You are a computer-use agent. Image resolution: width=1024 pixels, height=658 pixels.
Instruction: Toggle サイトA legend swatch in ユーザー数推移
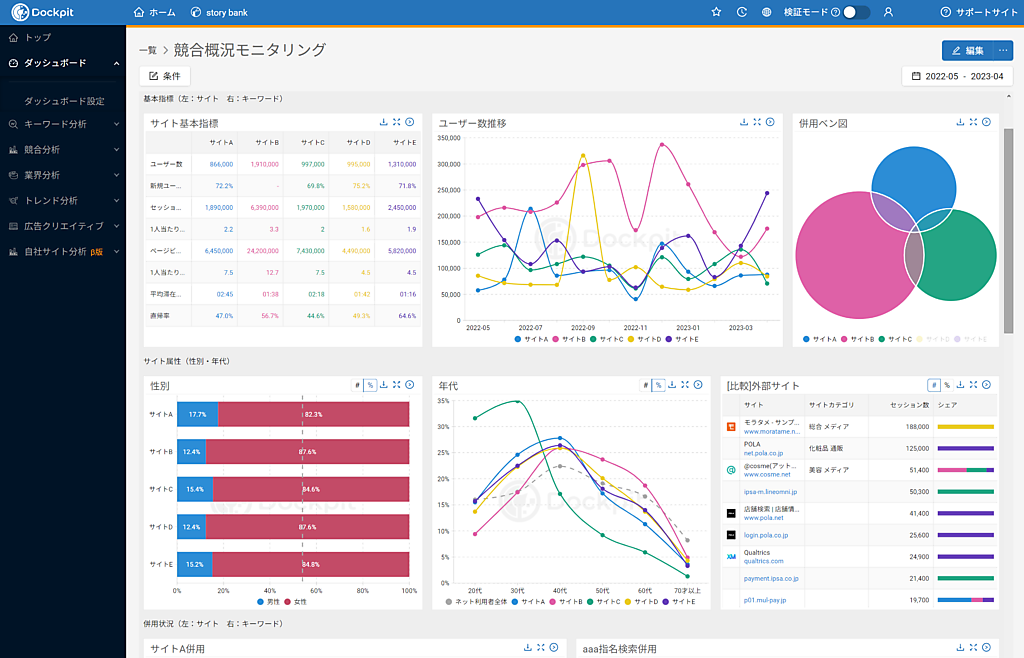click(x=518, y=339)
